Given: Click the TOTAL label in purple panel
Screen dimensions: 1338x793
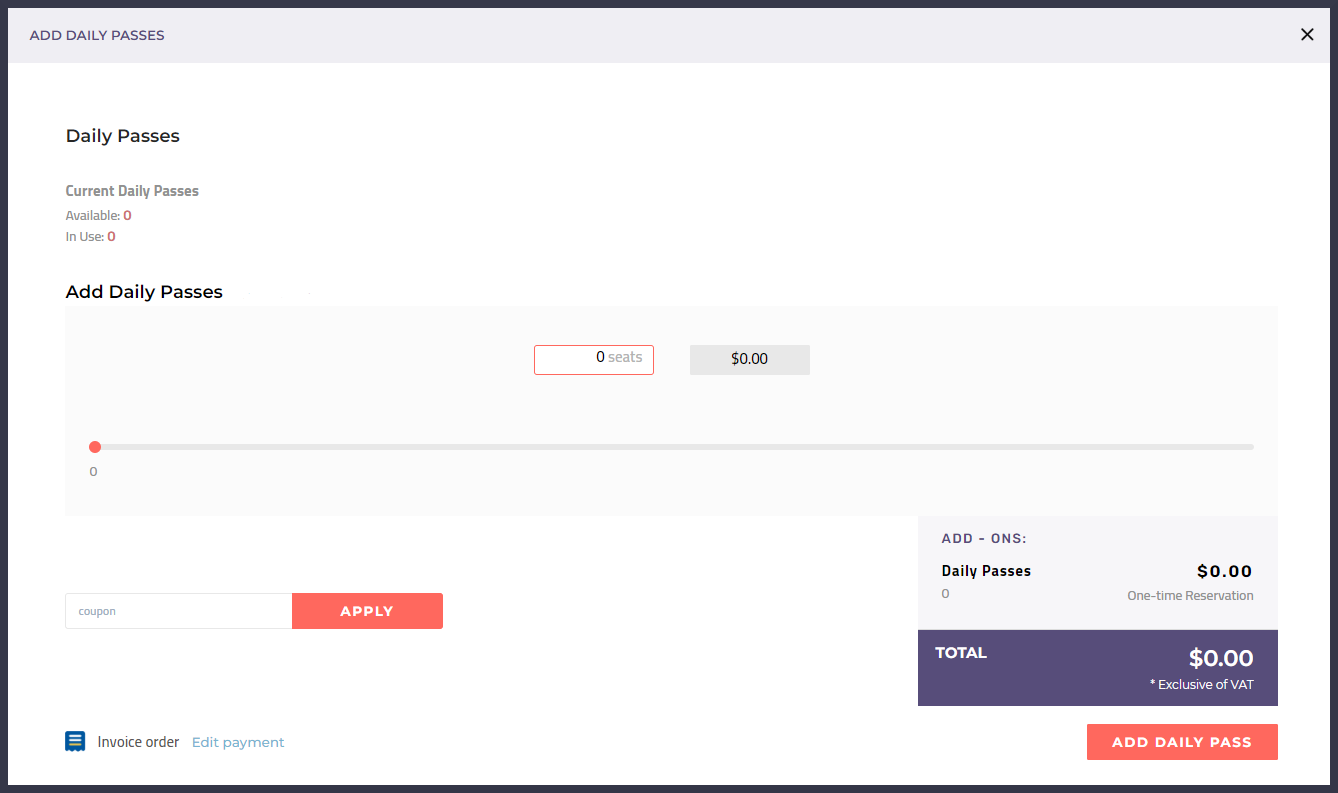Looking at the screenshot, I should click(961, 653).
